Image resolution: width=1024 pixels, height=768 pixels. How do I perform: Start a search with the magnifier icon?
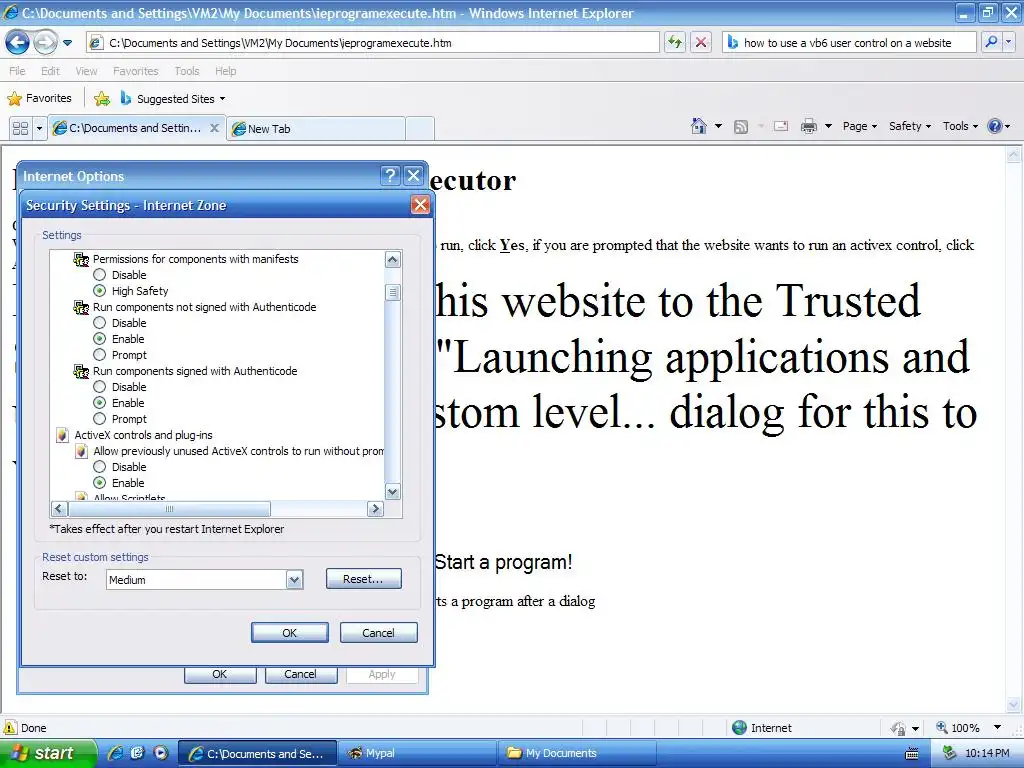click(991, 42)
